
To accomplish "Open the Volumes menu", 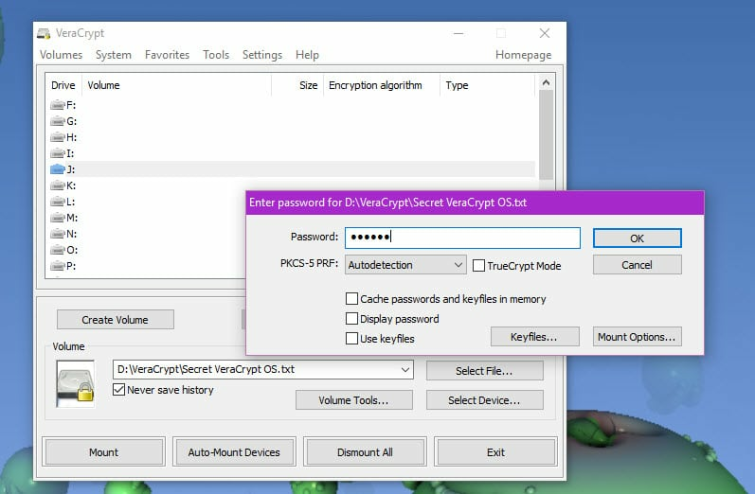I will point(61,55).
